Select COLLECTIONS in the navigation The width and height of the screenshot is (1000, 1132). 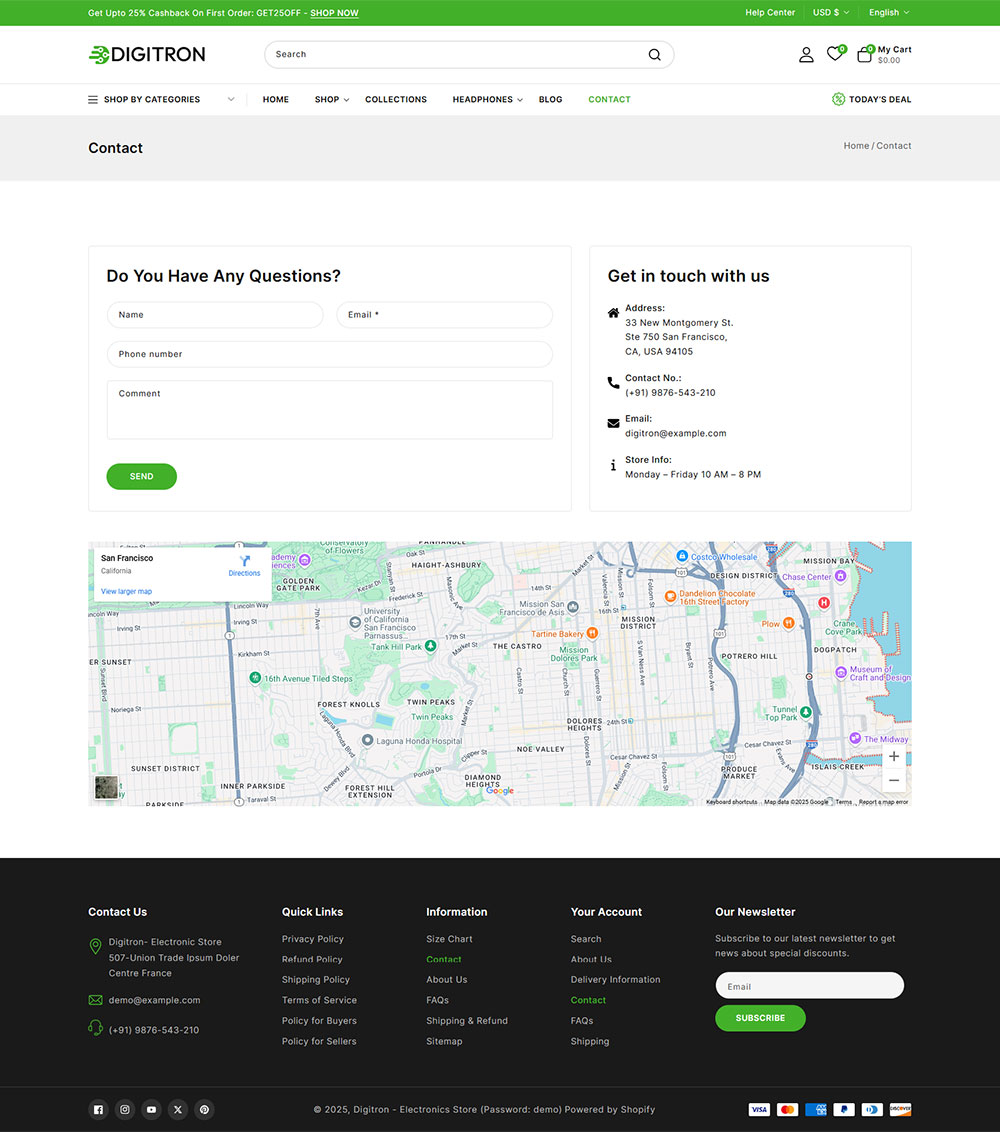[396, 99]
